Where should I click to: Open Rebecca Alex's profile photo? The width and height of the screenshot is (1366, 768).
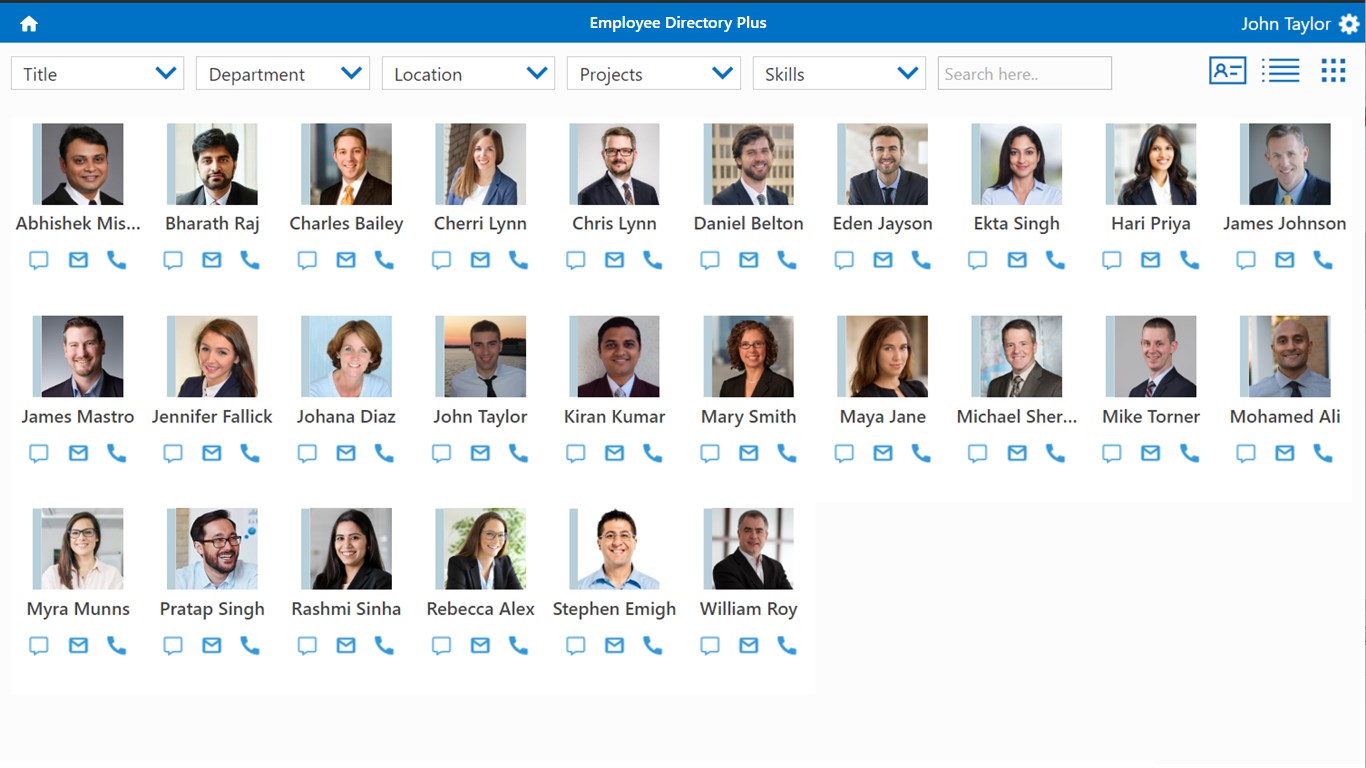point(480,549)
